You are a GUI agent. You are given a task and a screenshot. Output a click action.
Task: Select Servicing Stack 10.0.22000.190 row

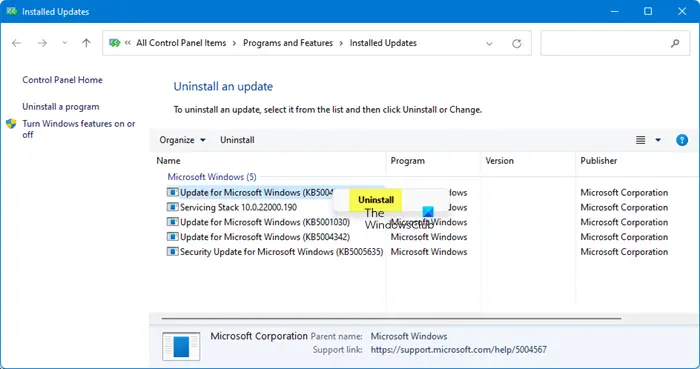coord(238,207)
